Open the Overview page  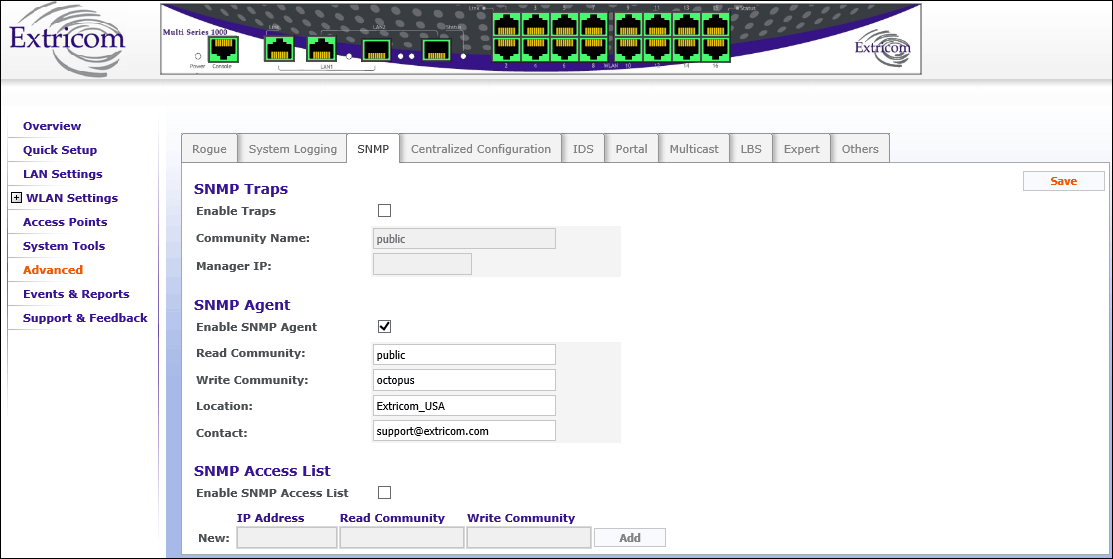[x=52, y=126]
